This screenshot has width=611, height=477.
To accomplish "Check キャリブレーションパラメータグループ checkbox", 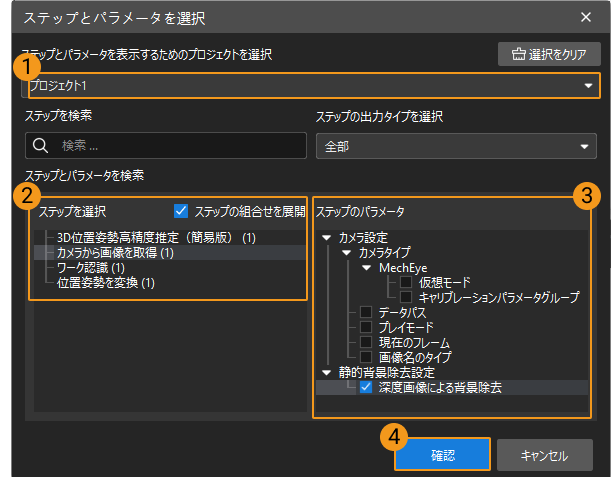I will pos(407,297).
